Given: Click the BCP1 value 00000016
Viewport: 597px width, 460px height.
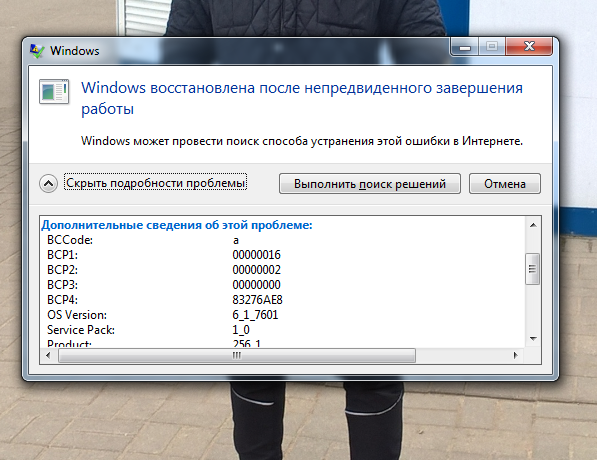Looking at the screenshot, I should (257, 255).
